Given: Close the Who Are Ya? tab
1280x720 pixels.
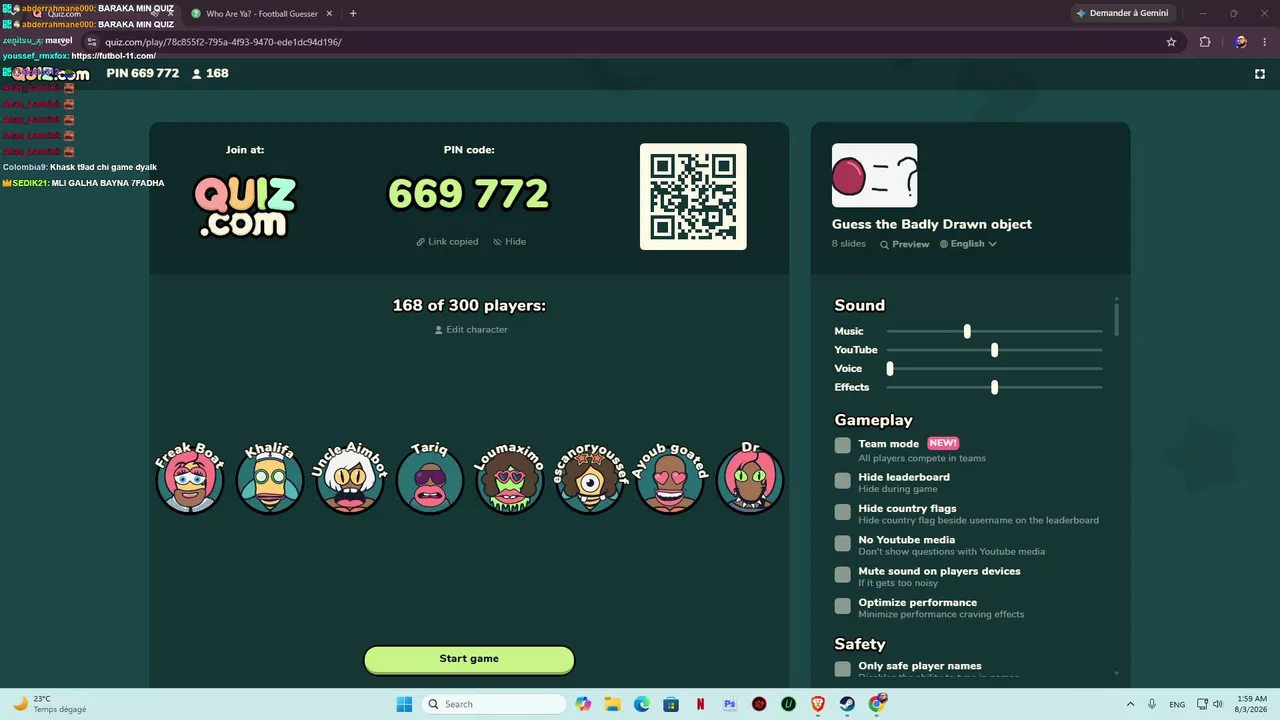Looking at the screenshot, I should 329,14.
